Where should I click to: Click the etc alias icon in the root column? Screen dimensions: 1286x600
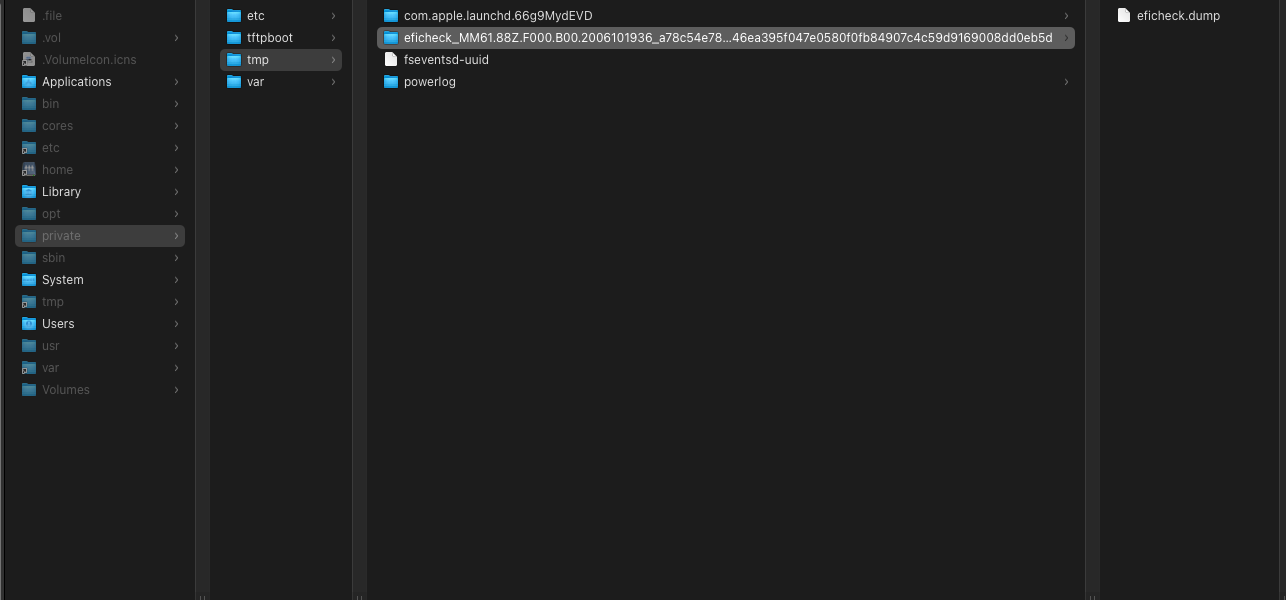pyautogui.click(x=29, y=148)
